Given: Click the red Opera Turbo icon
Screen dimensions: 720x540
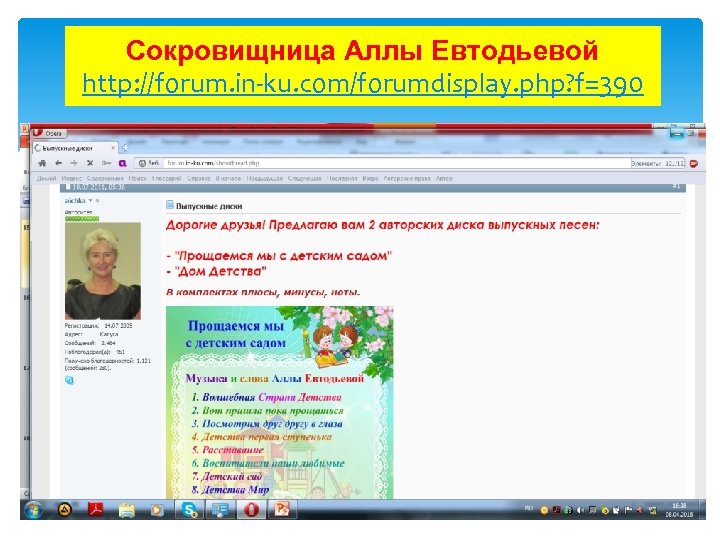Looking at the screenshot, I should tap(694, 163).
